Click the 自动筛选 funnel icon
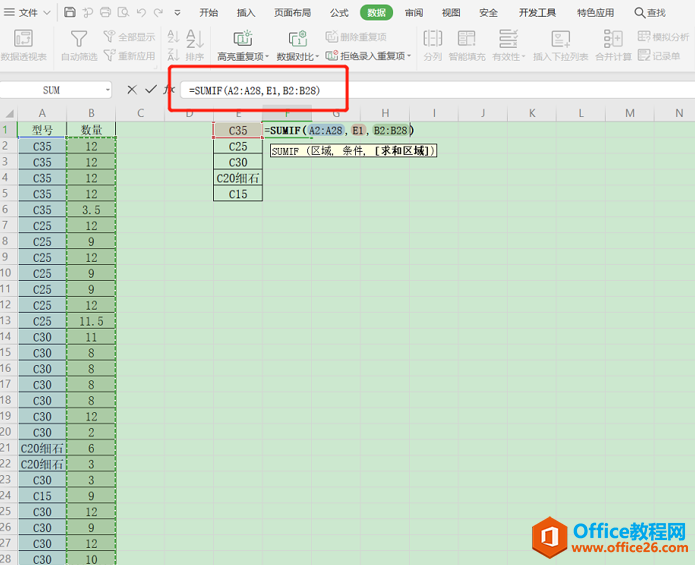 tap(79, 39)
